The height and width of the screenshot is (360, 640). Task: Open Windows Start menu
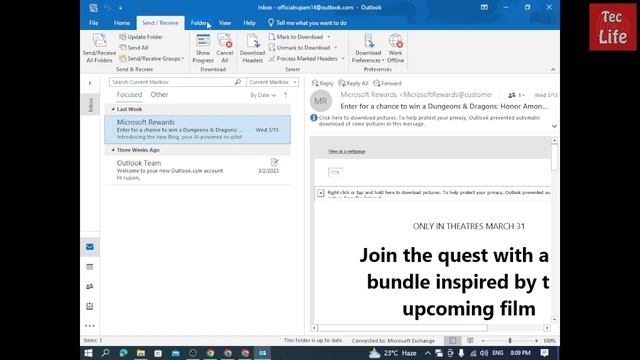(x=88, y=353)
